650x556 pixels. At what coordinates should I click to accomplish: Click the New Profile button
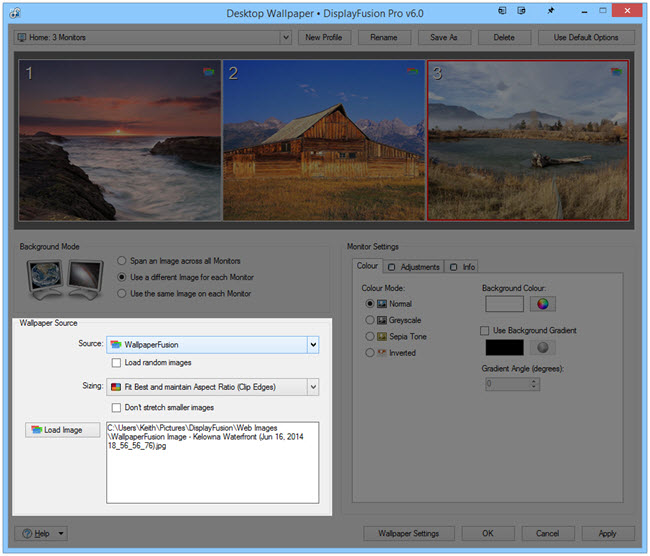(324, 37)
